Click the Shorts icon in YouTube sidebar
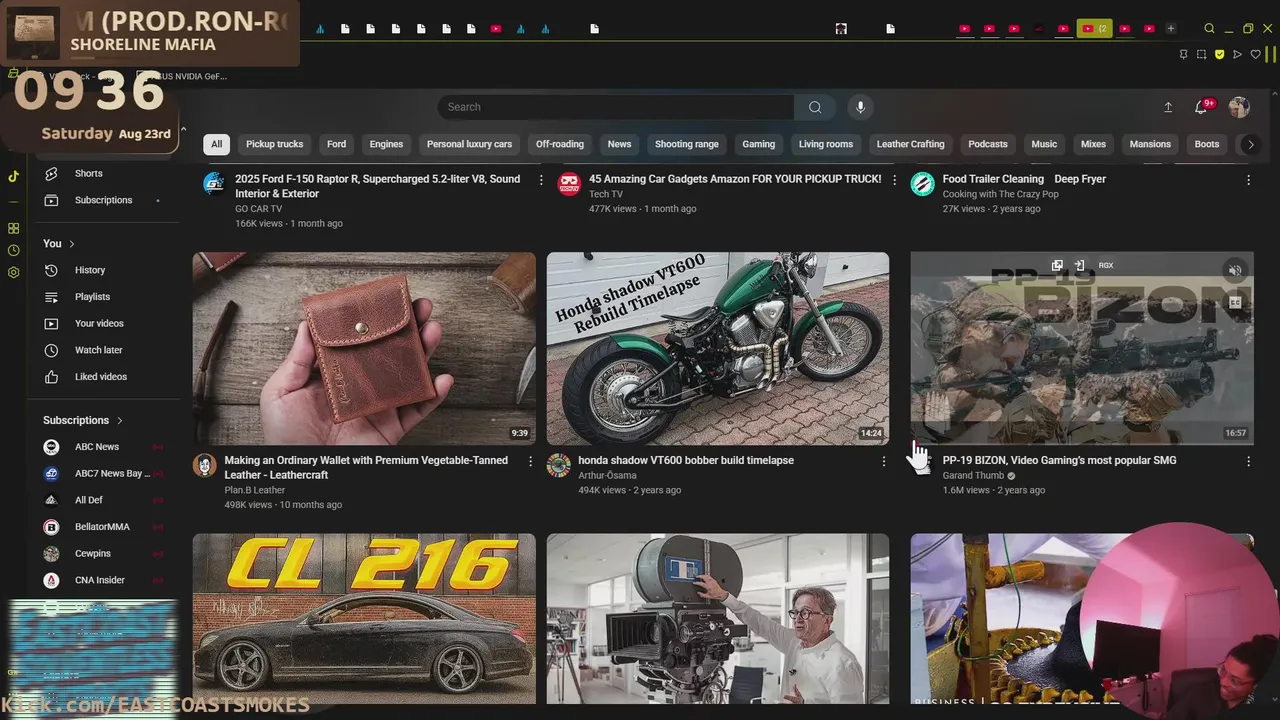Screen dimensions: 1280x720 [x=52, y=173]
